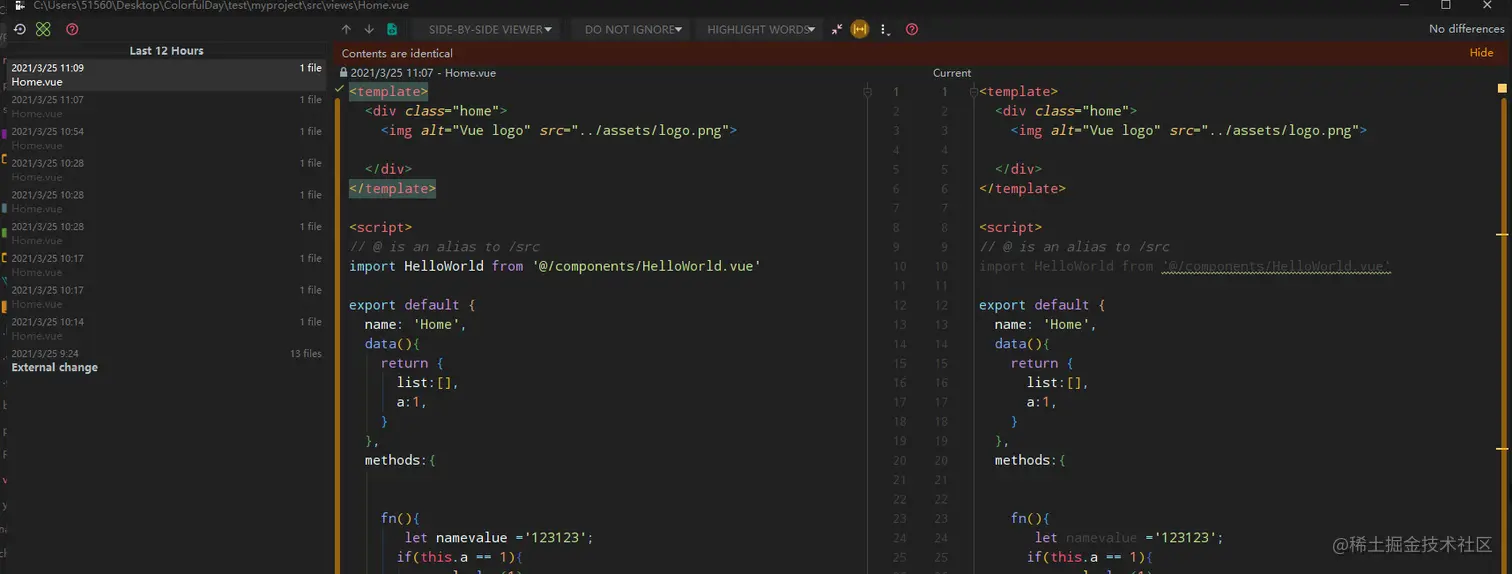Click let namevalue line in left pane
The image size is (1512, 574).
(499, 538)
